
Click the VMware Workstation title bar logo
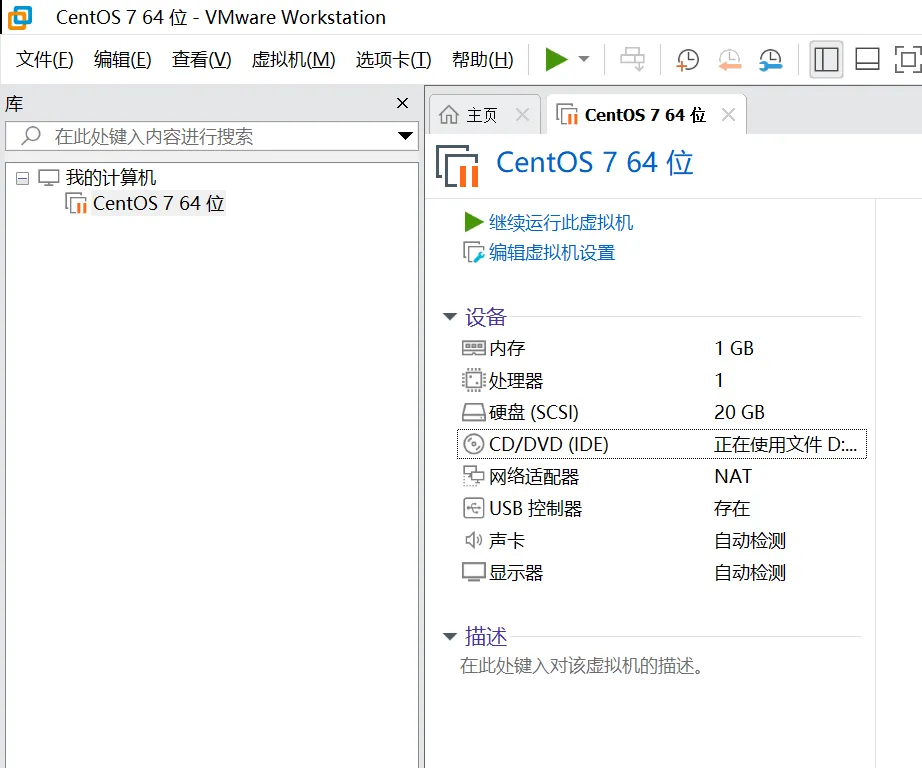19,18
